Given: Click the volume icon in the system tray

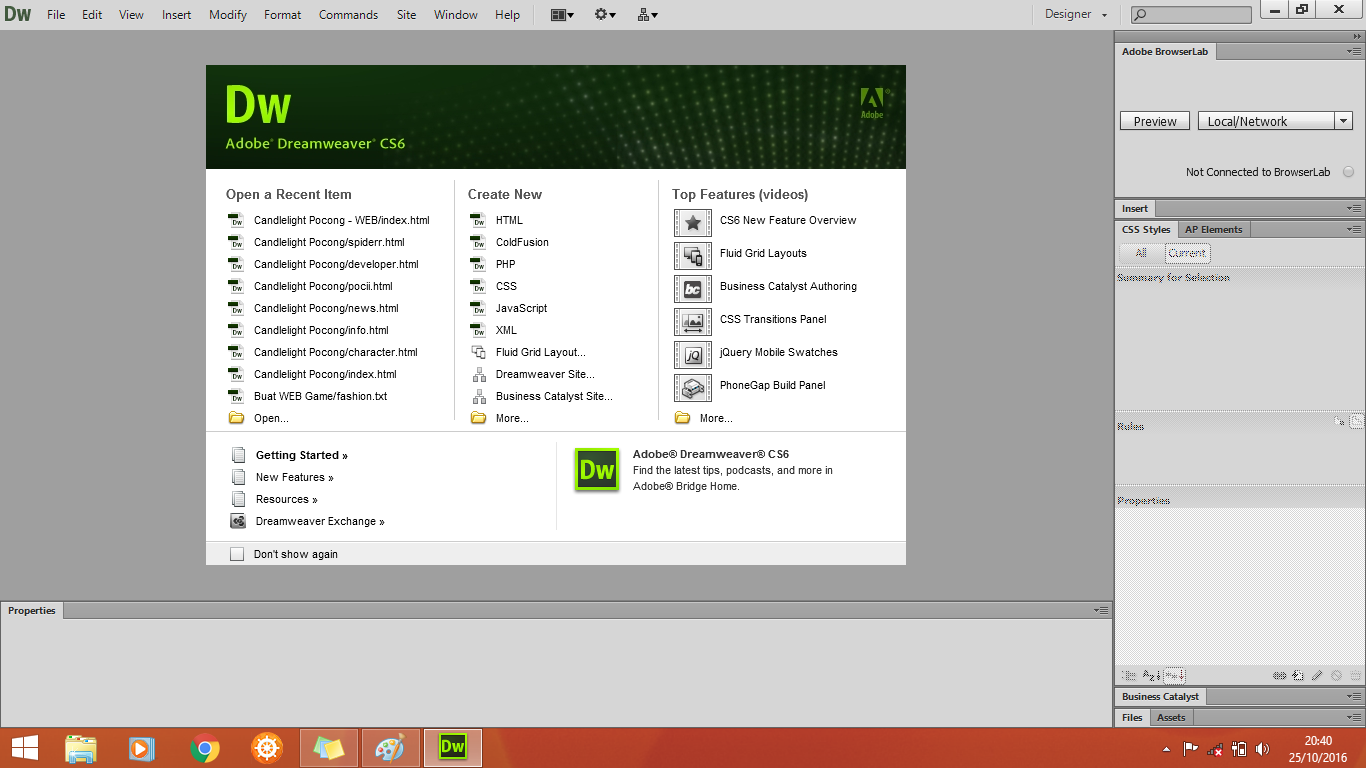Looking at the screenshot, I should [1263, 749].
